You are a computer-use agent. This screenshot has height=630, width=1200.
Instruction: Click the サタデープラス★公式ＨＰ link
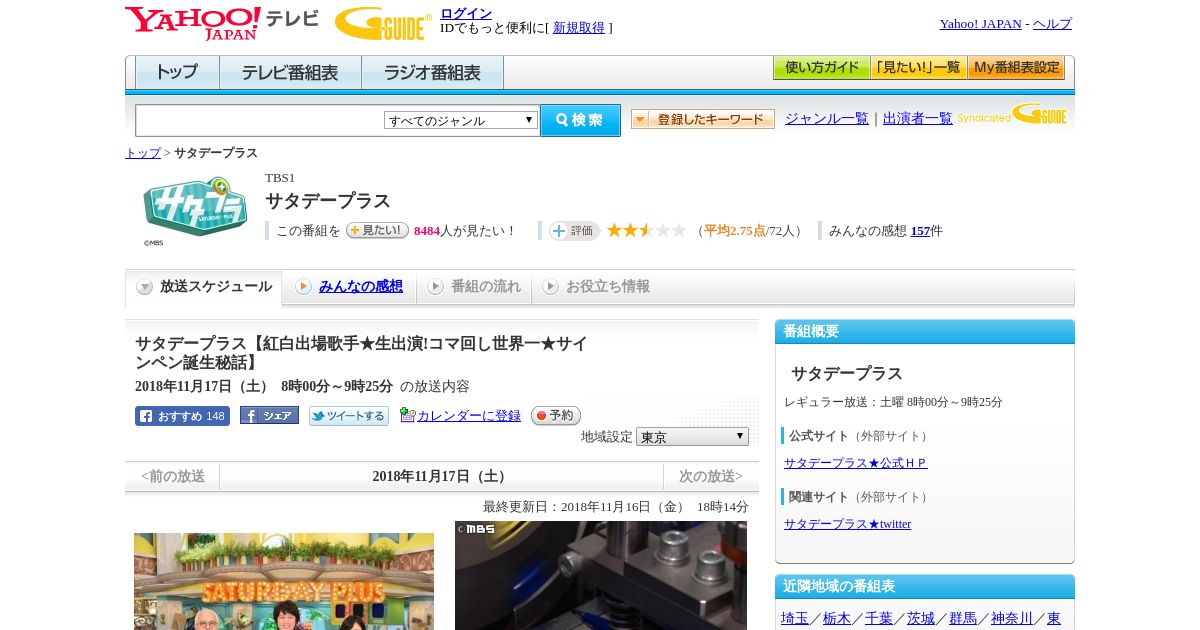click(x=856, y=463)
